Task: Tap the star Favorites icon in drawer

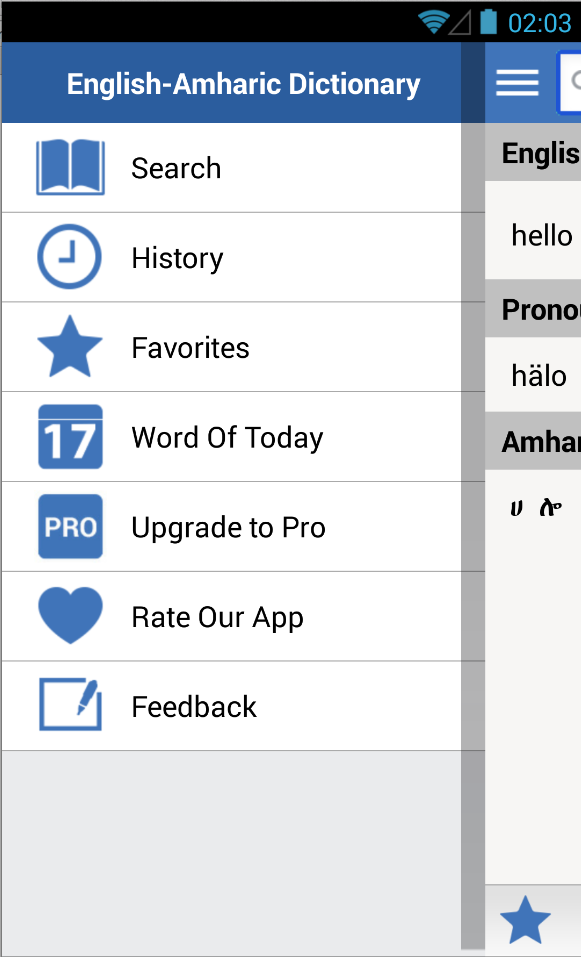Action: pyautogui.click(x=70, y=346)
